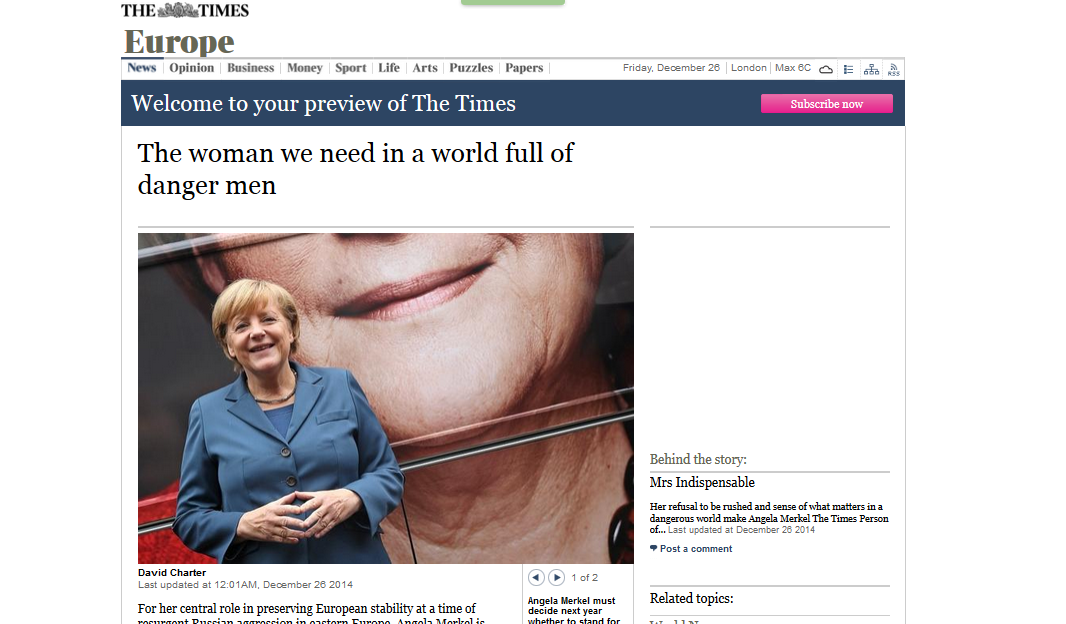Image resolution: width=1066 pixels, height=624 pixels.
Task: Select the Papers menu item
Action: pos(524,68)
